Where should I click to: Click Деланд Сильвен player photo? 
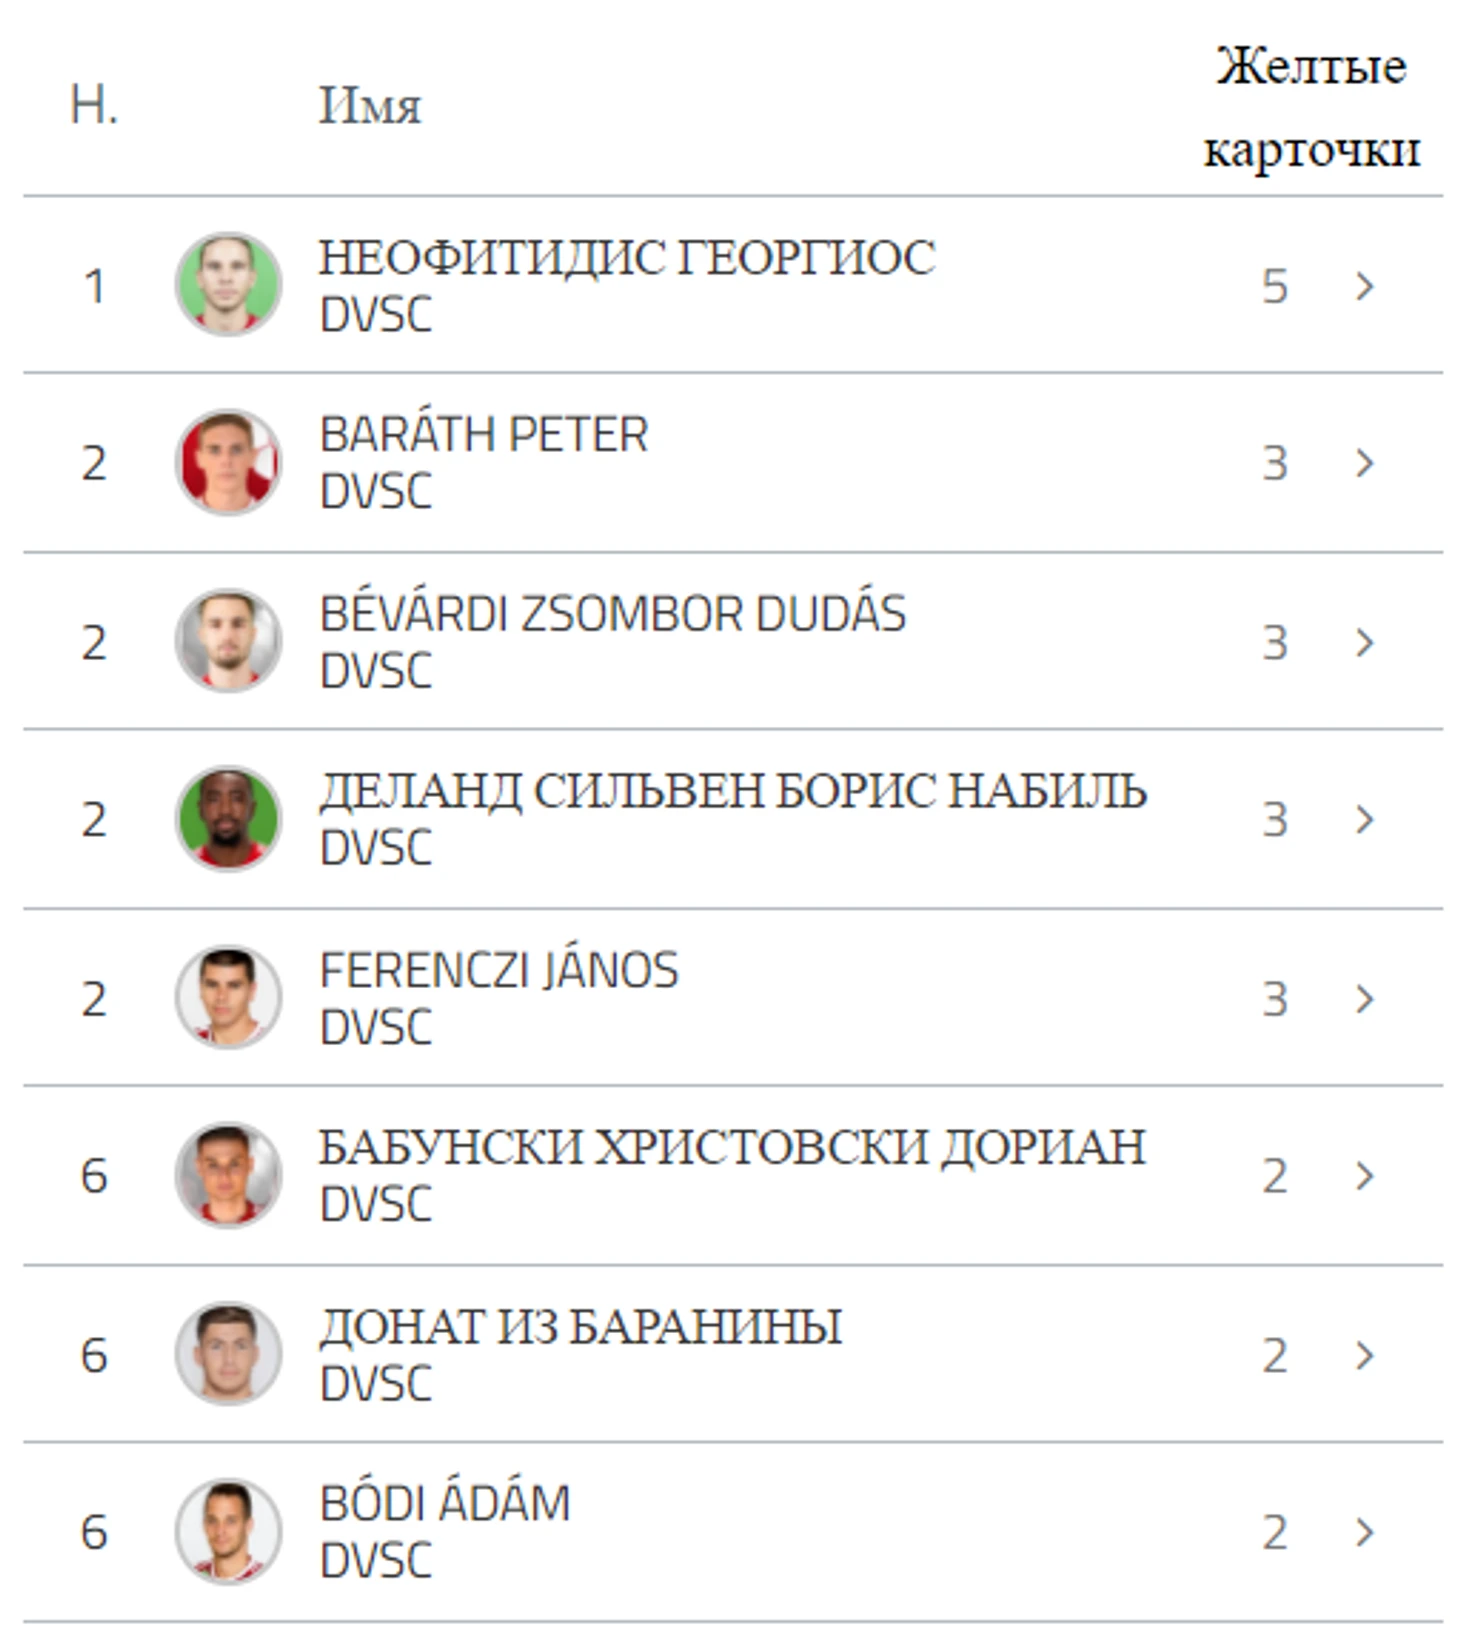pyautogui.click(x=228, y=819)
